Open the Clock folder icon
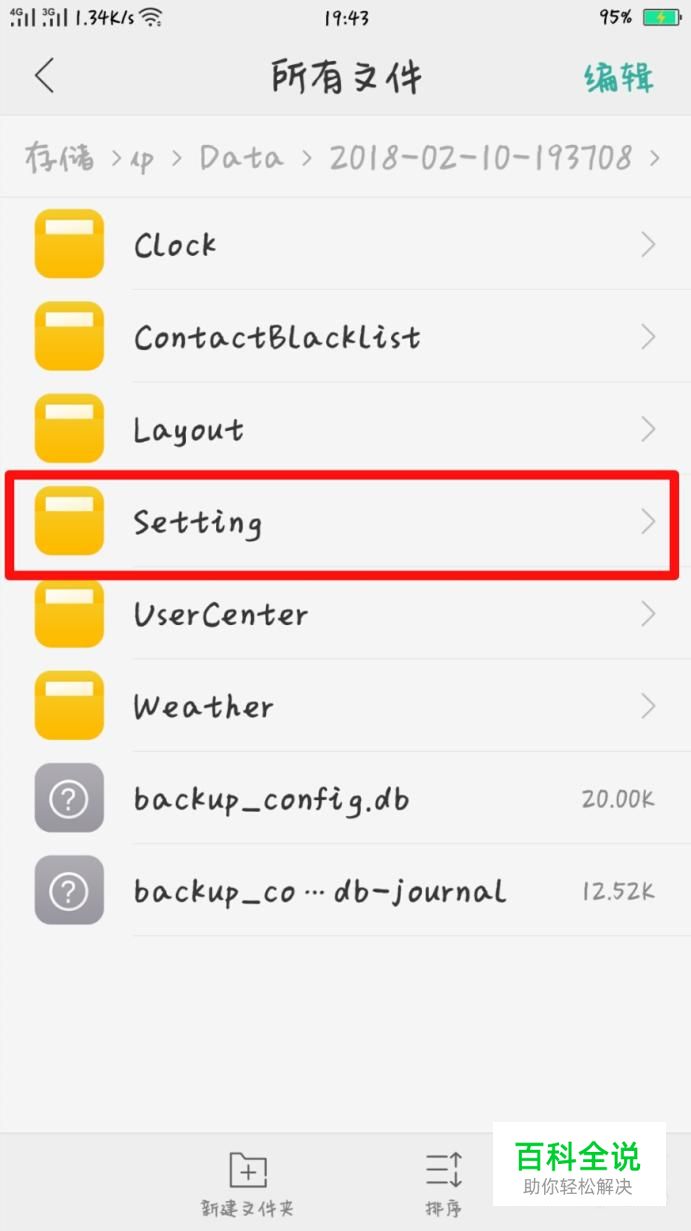Image resolution: width=691 pixels, height=1231 pixels. click(x=69, y=243)
